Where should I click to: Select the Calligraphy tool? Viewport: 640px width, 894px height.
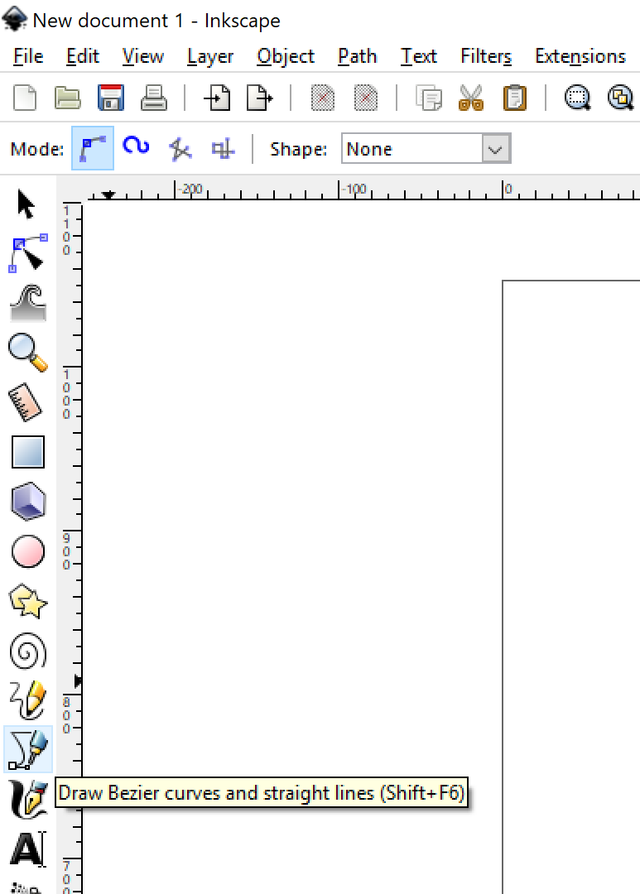tap(28, 799)
